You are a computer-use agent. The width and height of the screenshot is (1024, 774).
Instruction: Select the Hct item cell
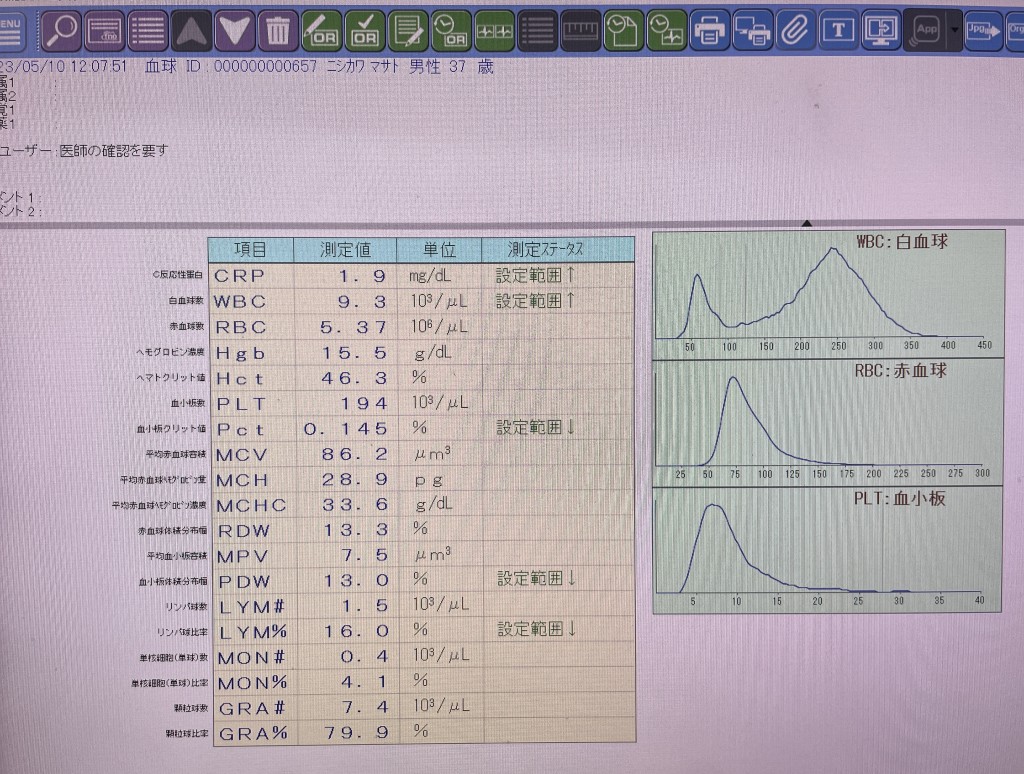pyautogui.click(x=252, y=378)
